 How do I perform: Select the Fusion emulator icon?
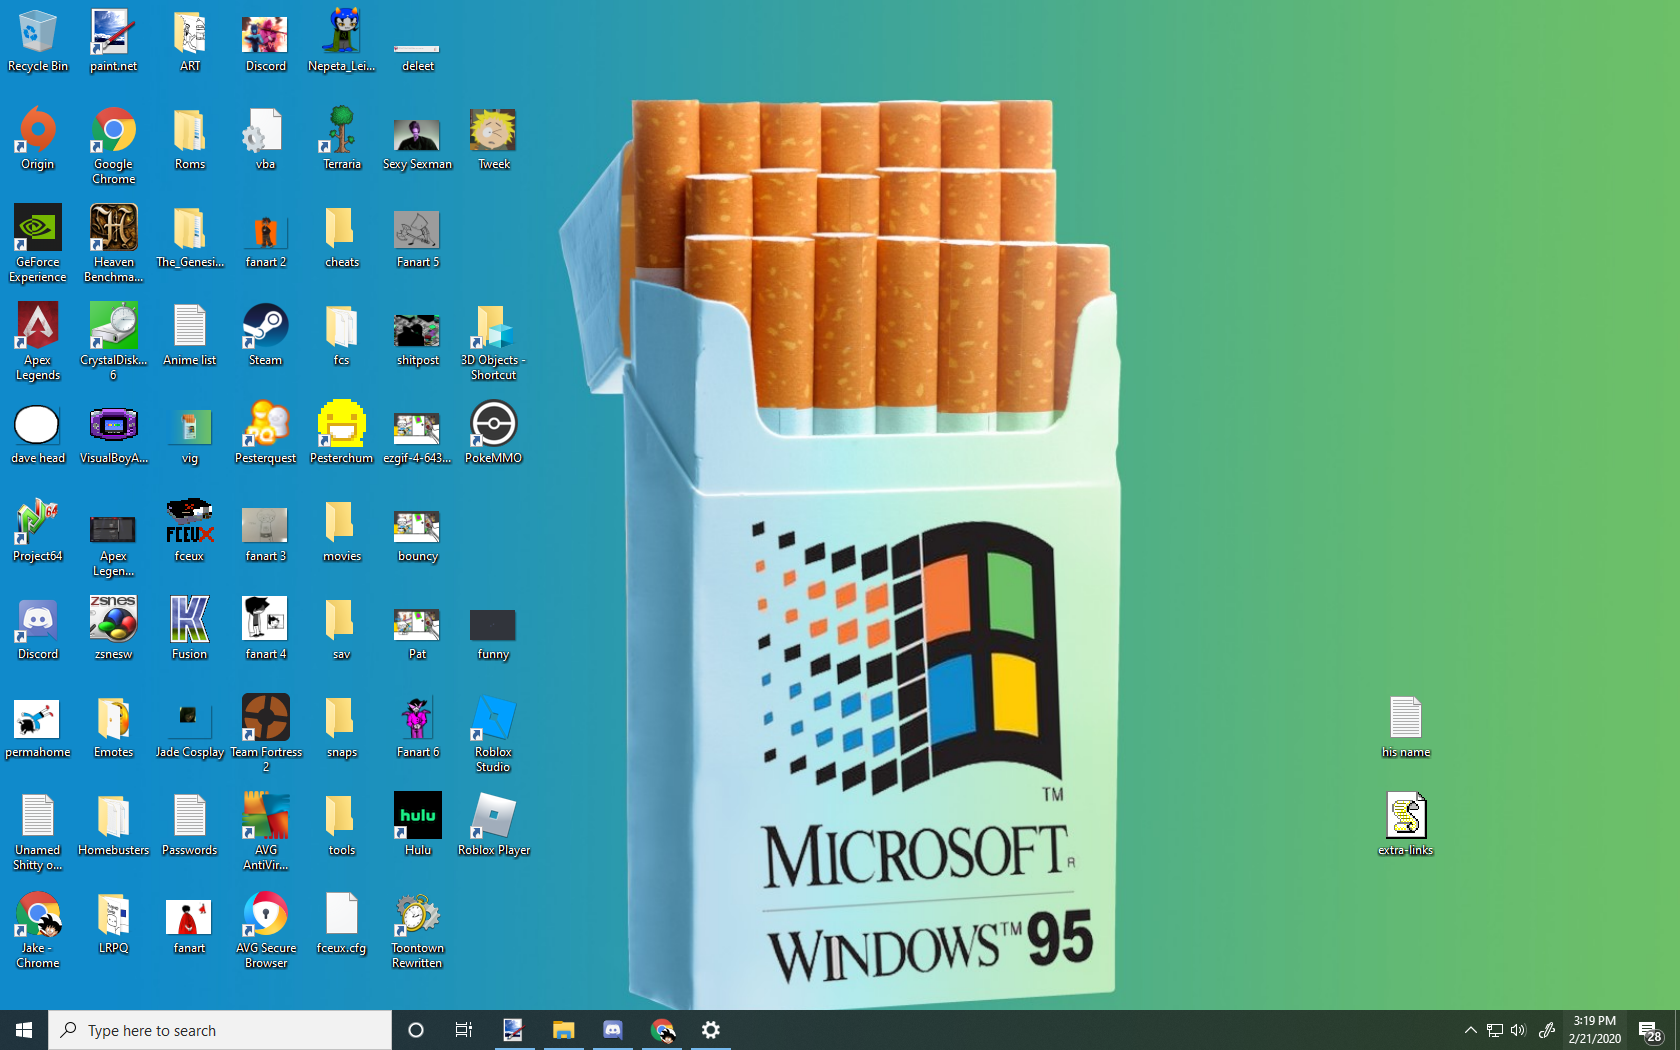coord(190,629)
